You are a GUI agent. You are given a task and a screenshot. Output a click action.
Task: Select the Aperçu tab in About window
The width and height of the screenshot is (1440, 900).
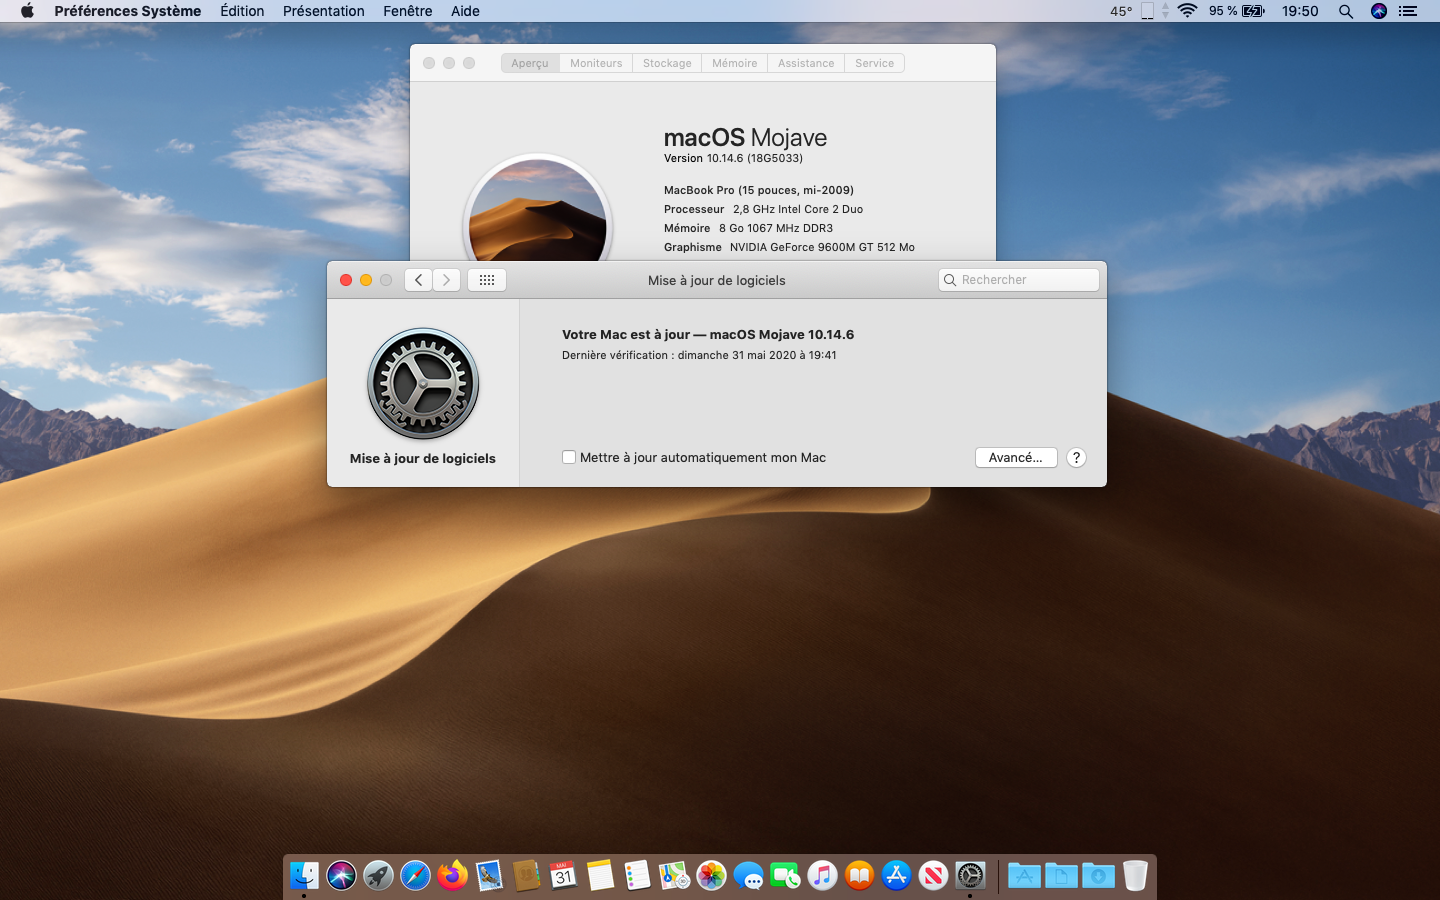530,63
